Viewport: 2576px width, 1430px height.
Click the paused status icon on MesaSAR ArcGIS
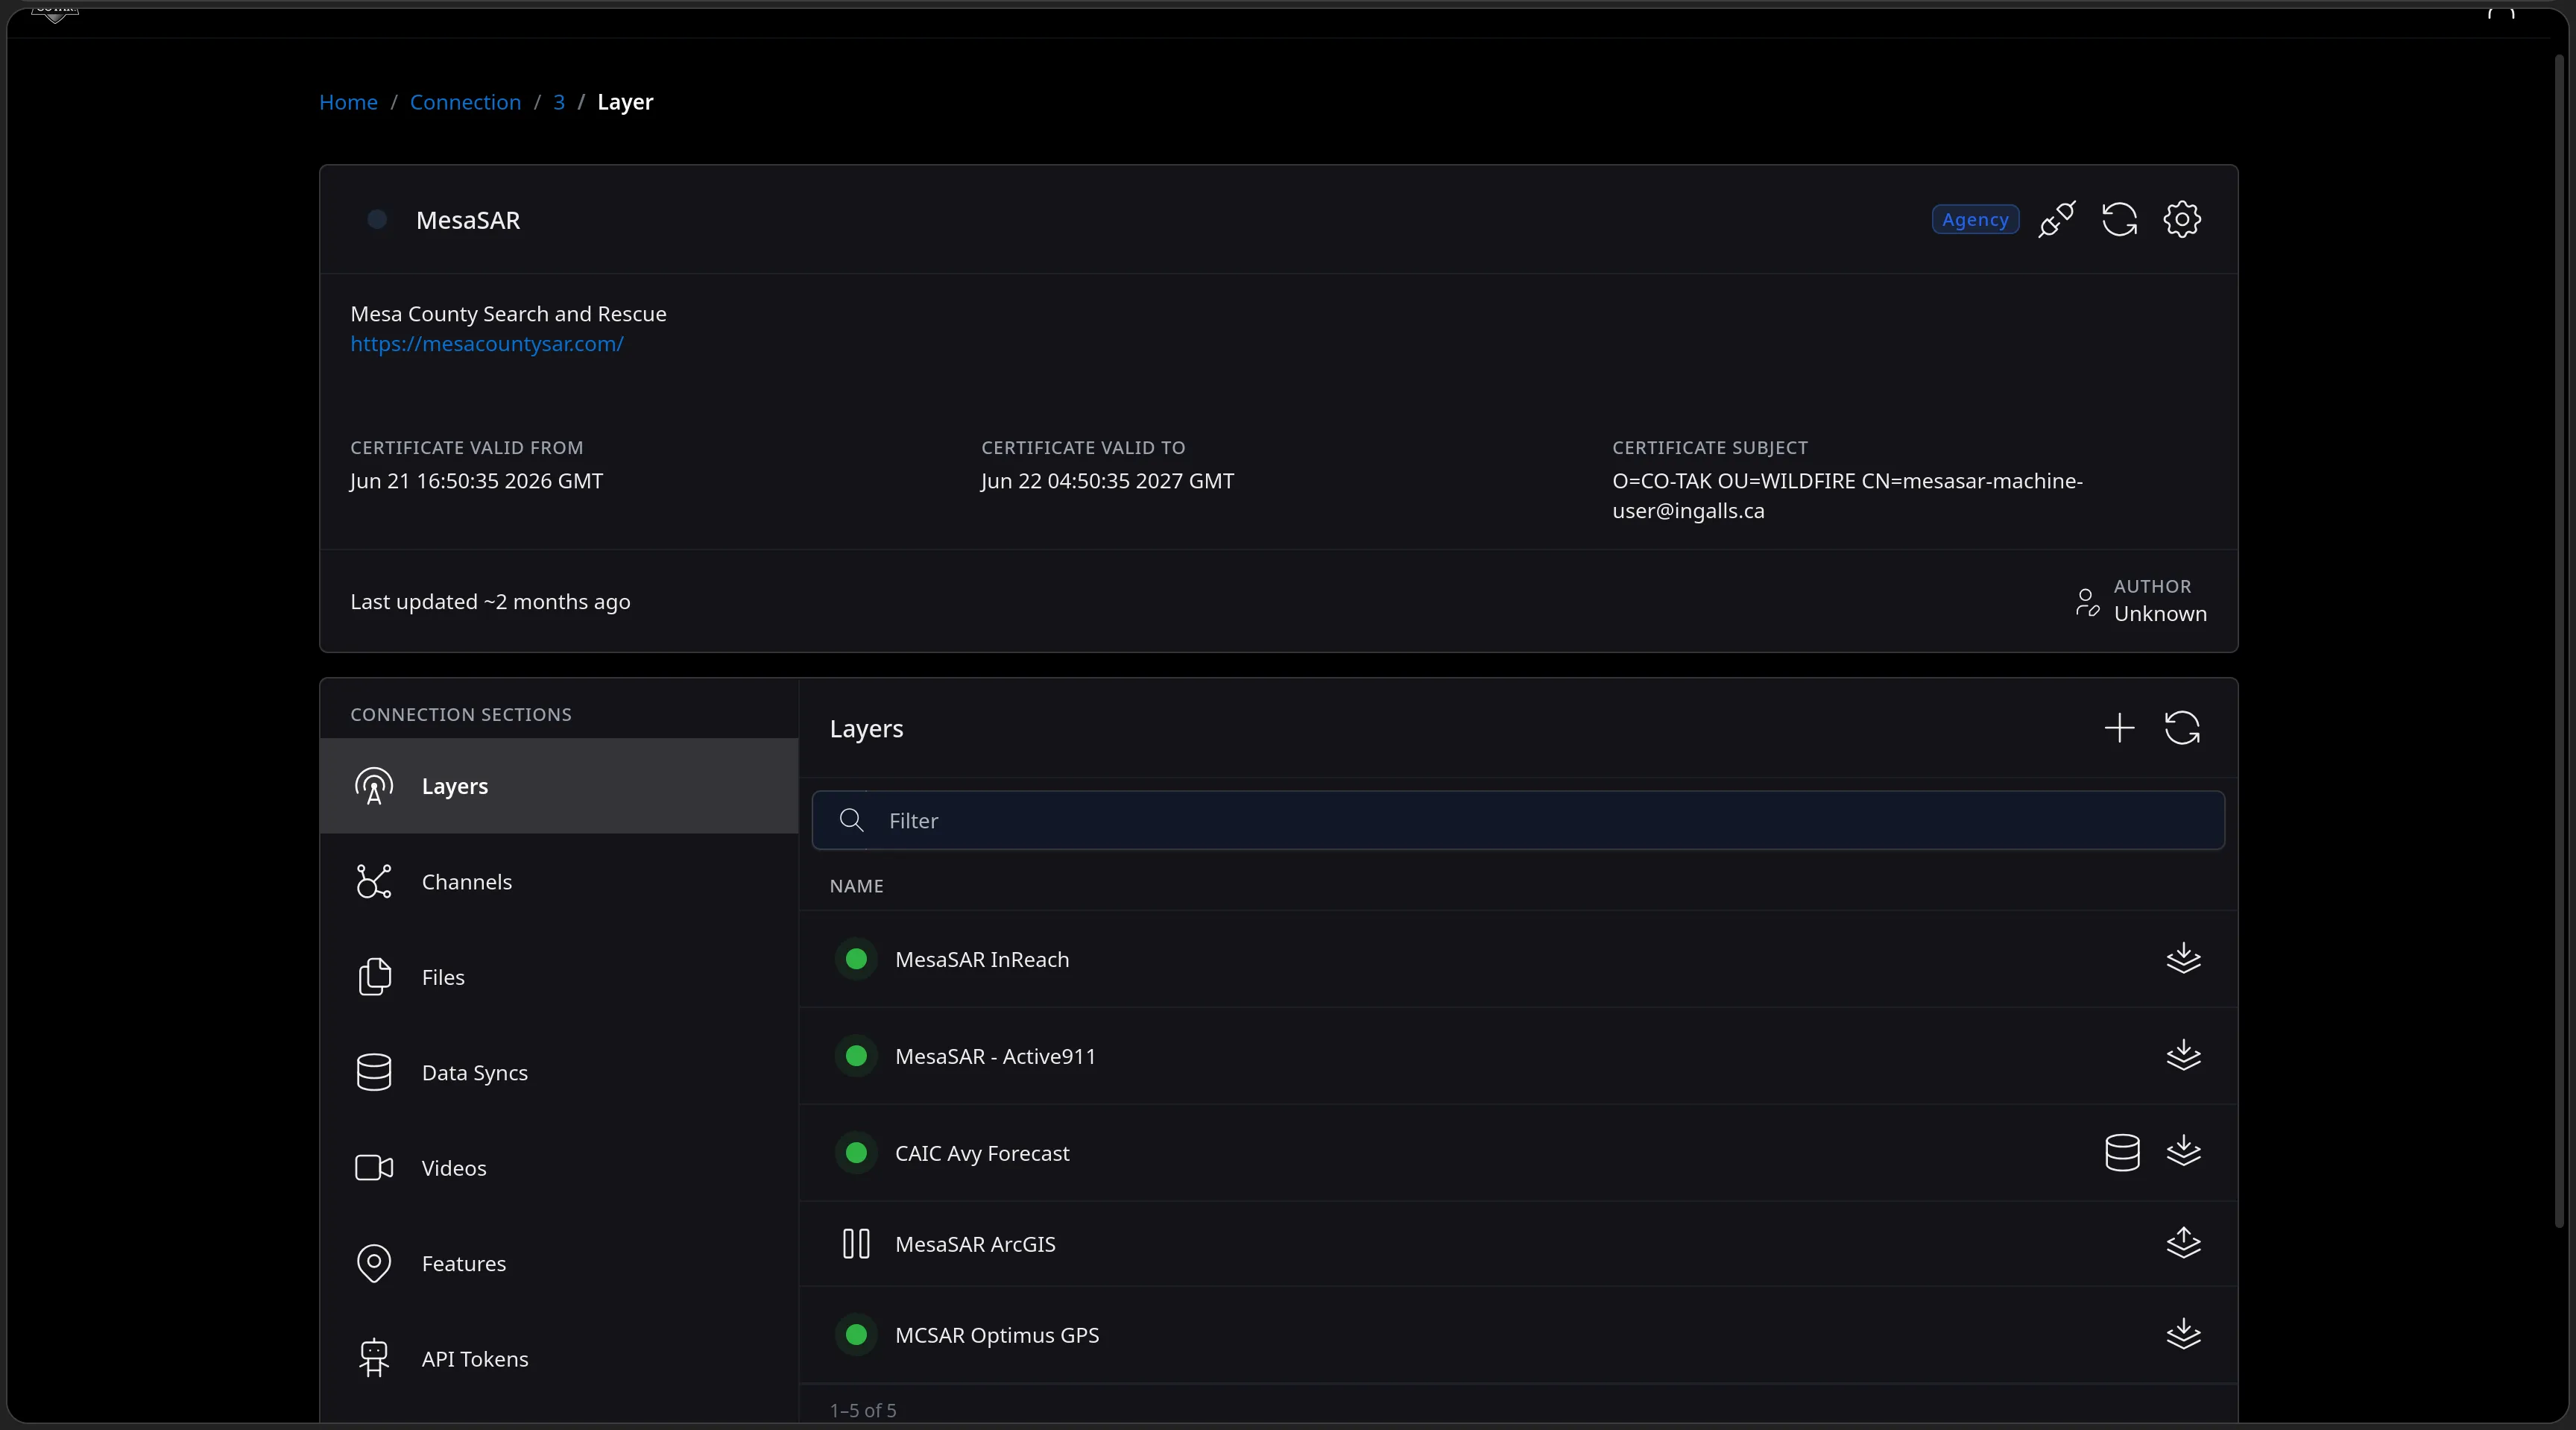(856, 1244)
